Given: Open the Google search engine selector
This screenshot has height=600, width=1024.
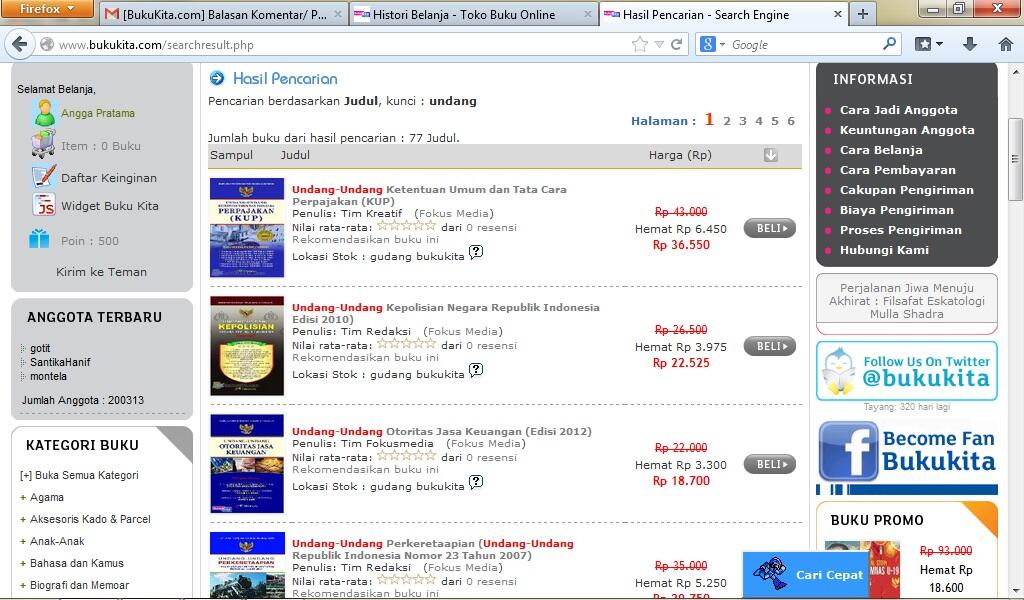Looking at the screenshot, I should pos(712,44).
